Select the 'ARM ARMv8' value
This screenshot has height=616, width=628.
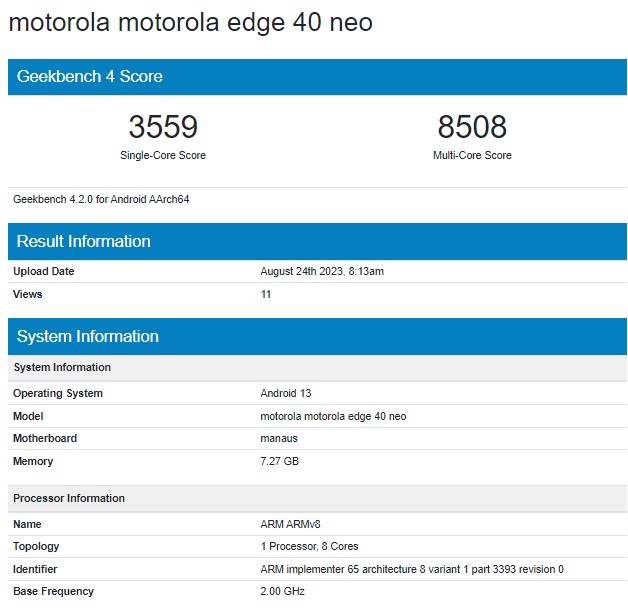point(290,524)
